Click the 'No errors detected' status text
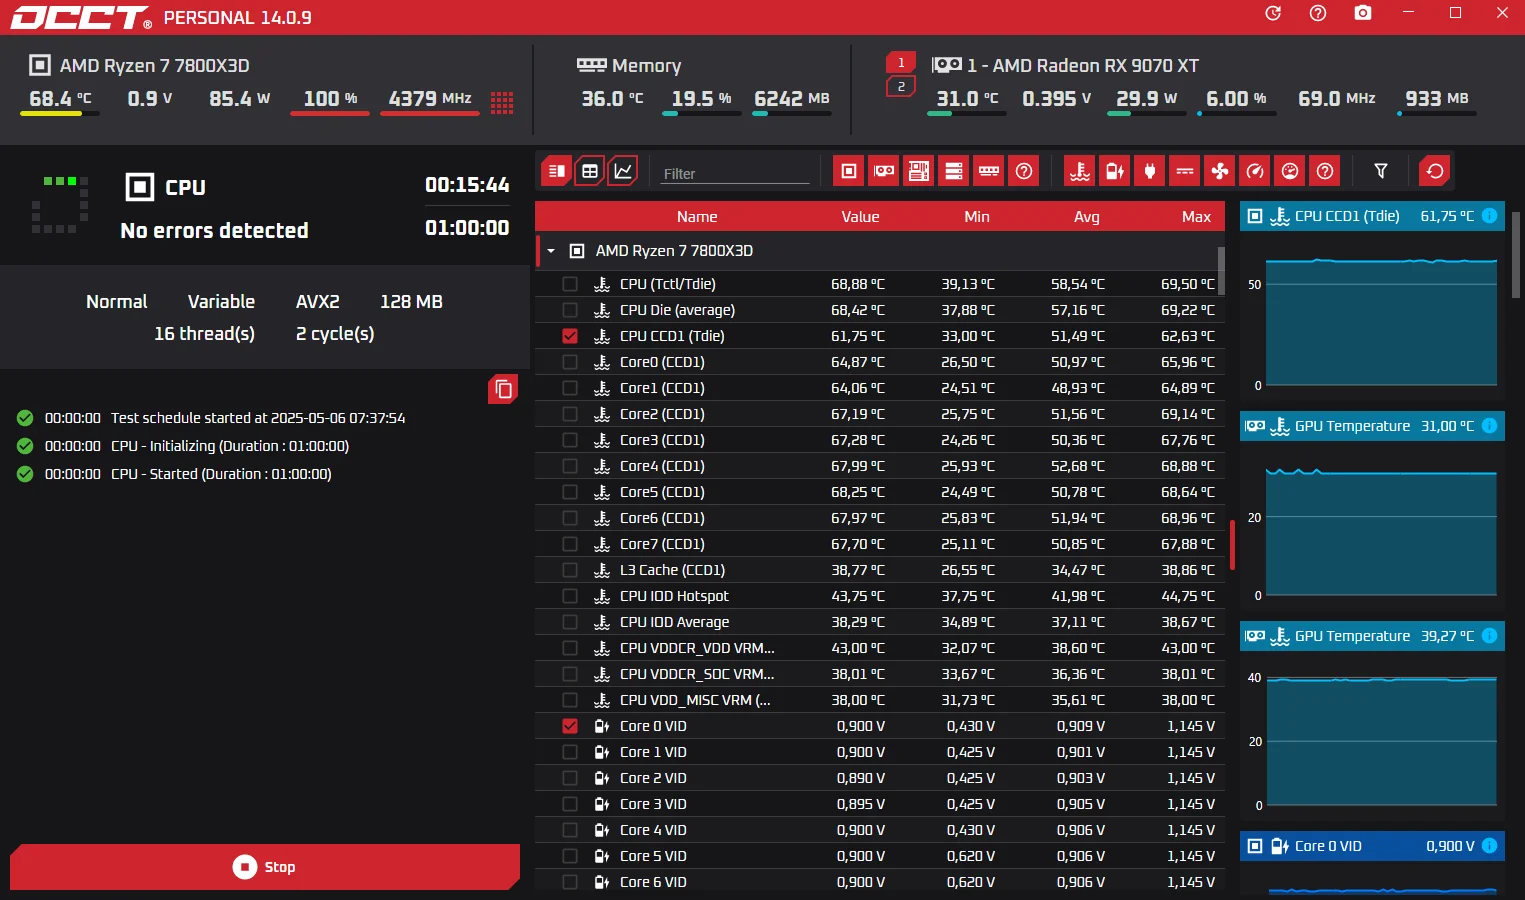1525x900 pixels. click(x=214, y=231)
